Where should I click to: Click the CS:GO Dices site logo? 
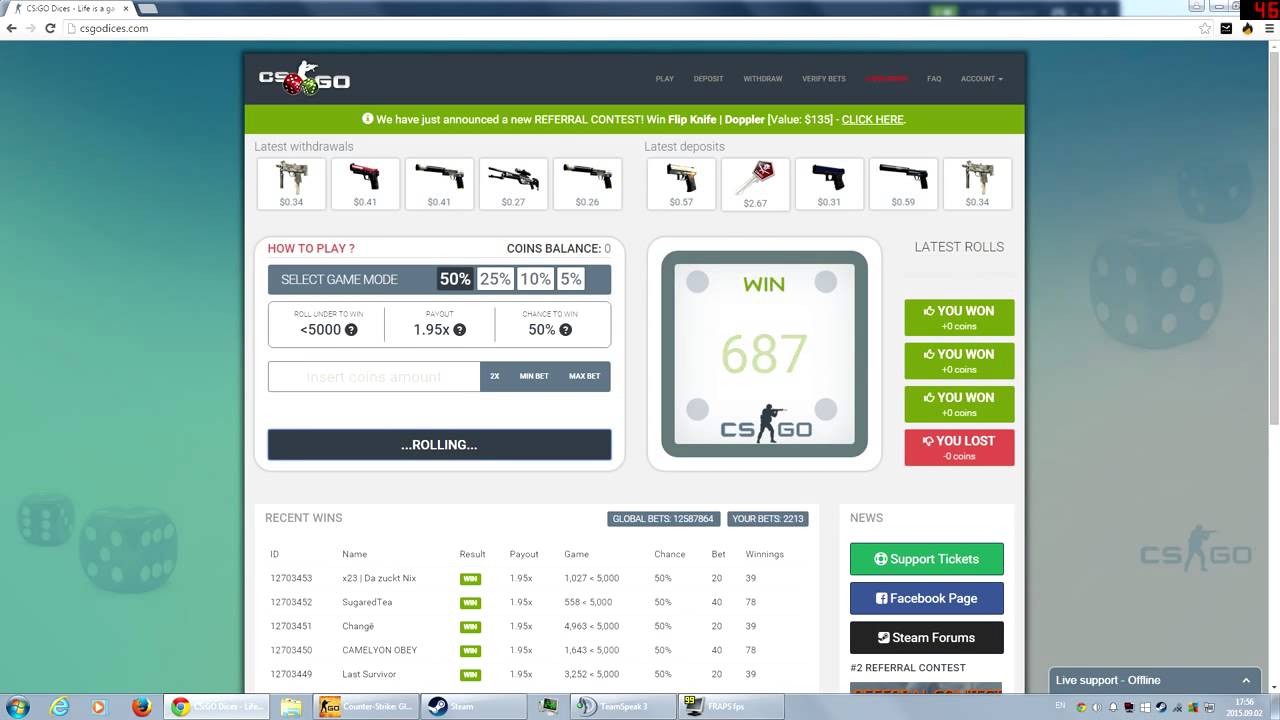[304, 79]
